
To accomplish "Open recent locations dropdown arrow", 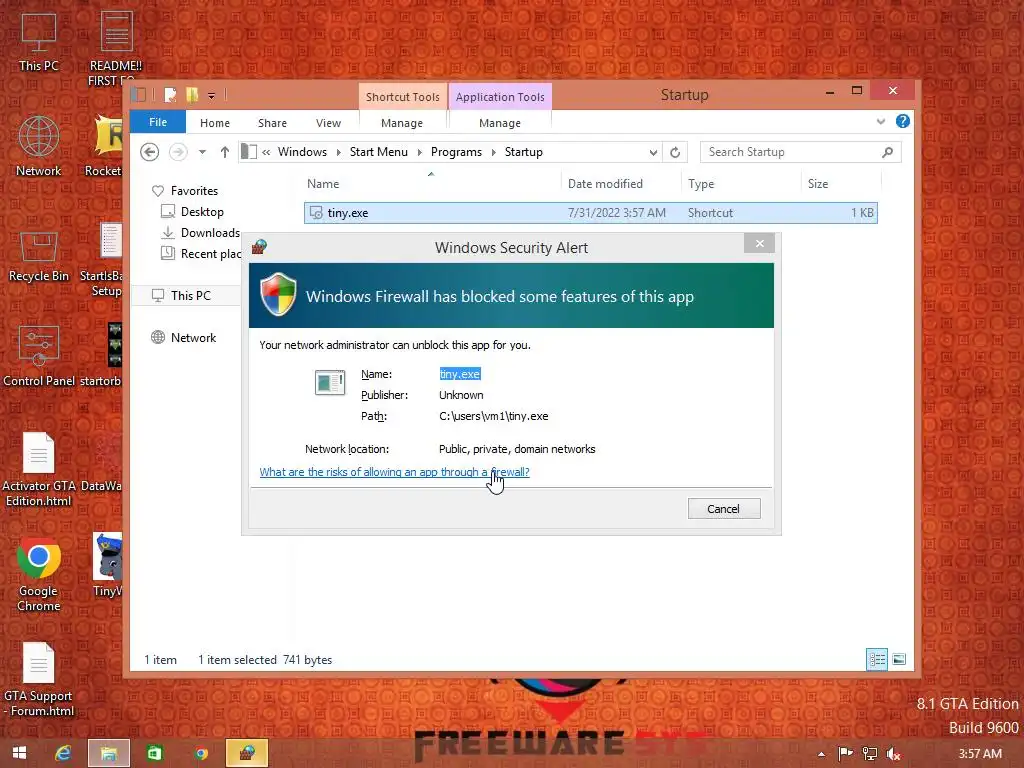I will (x=202, y=152).
